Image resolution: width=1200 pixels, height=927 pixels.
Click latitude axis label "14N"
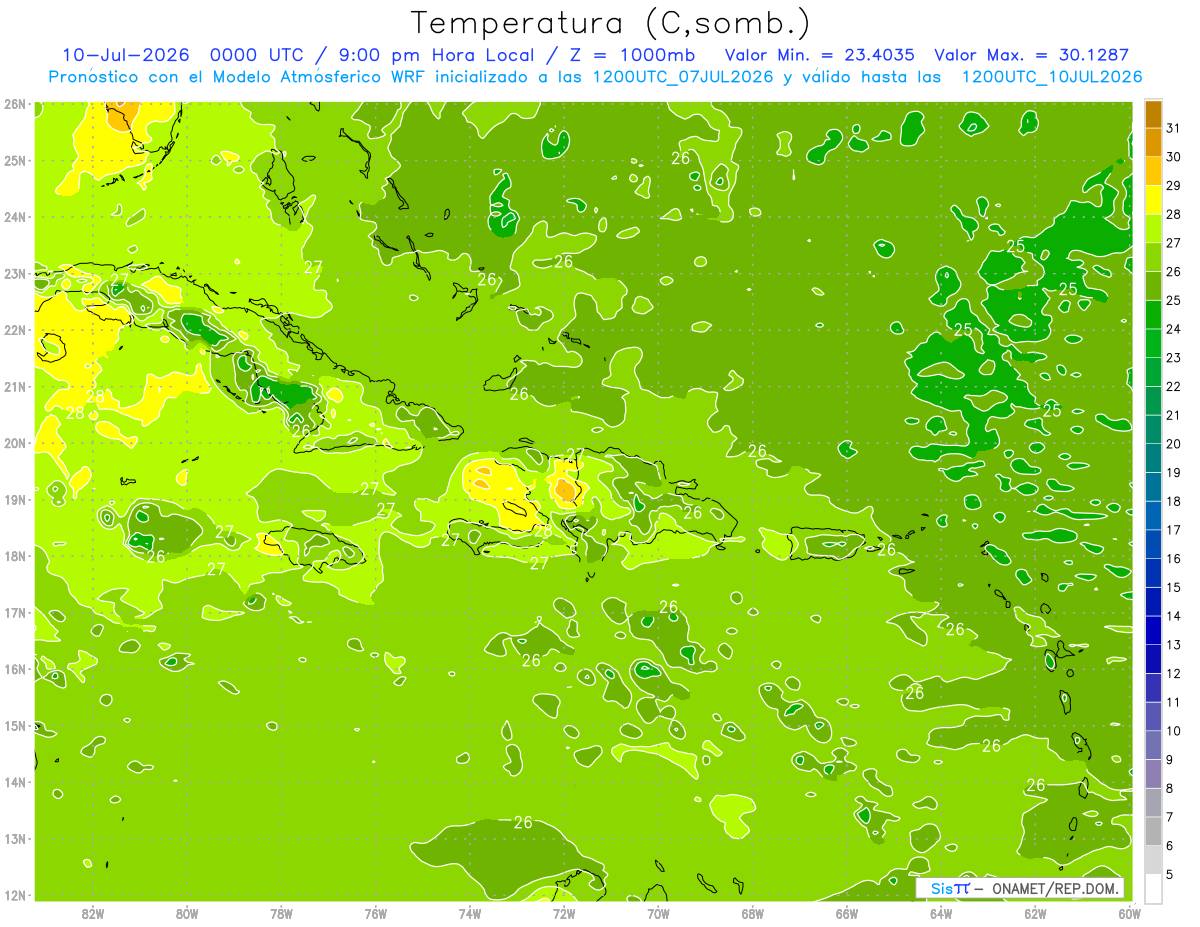tap(15, 782)
